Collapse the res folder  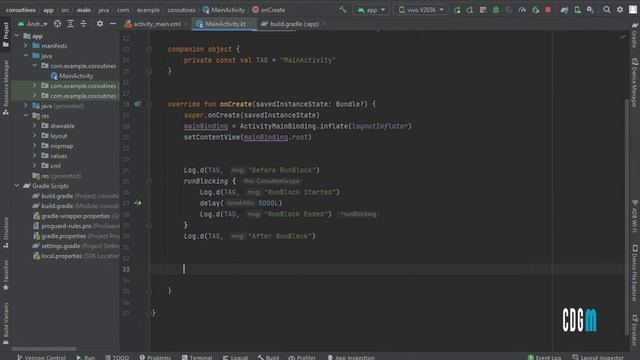[26, 116]
